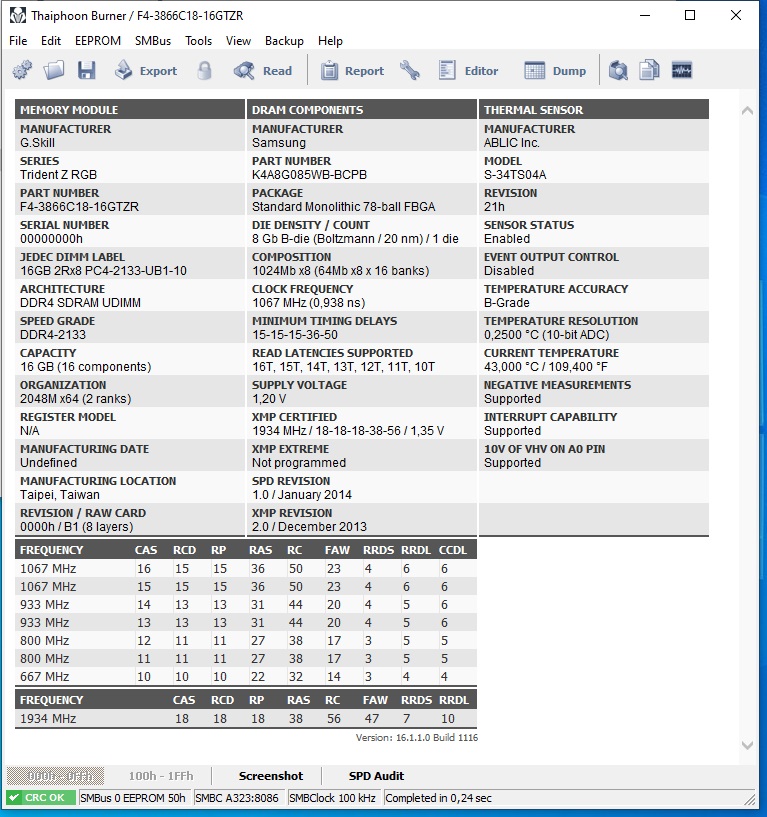
Task: Click the waveform monitor icon in the toolbar
Action: [x=682, y=70]
